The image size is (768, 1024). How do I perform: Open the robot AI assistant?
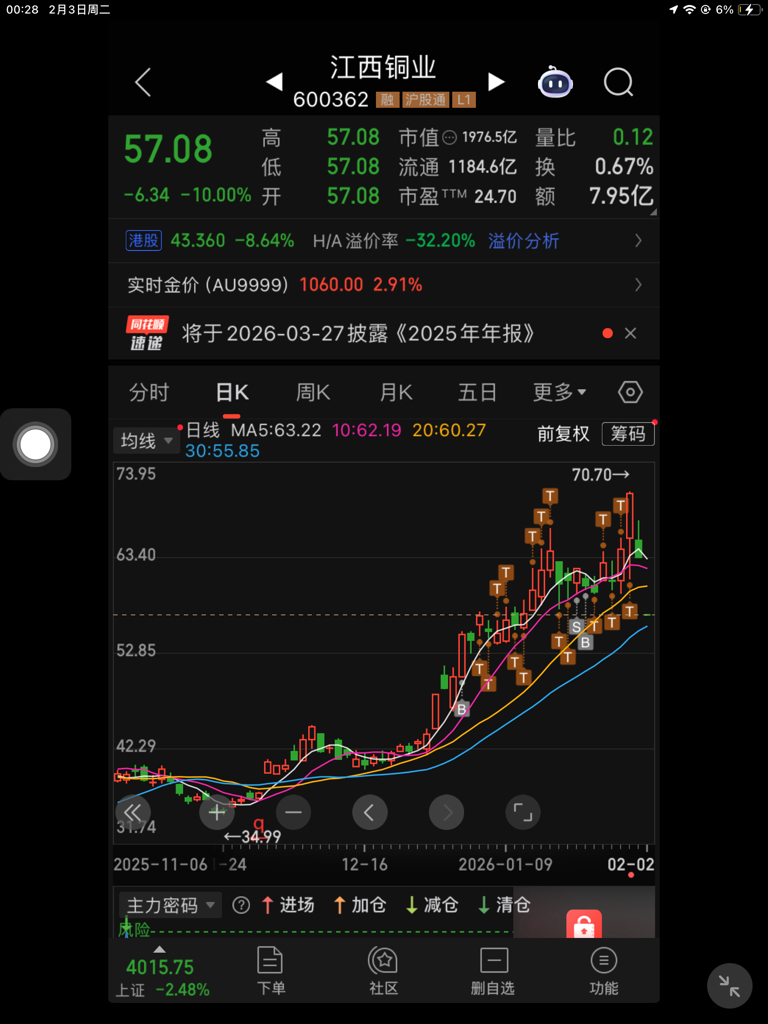point(555,82)
